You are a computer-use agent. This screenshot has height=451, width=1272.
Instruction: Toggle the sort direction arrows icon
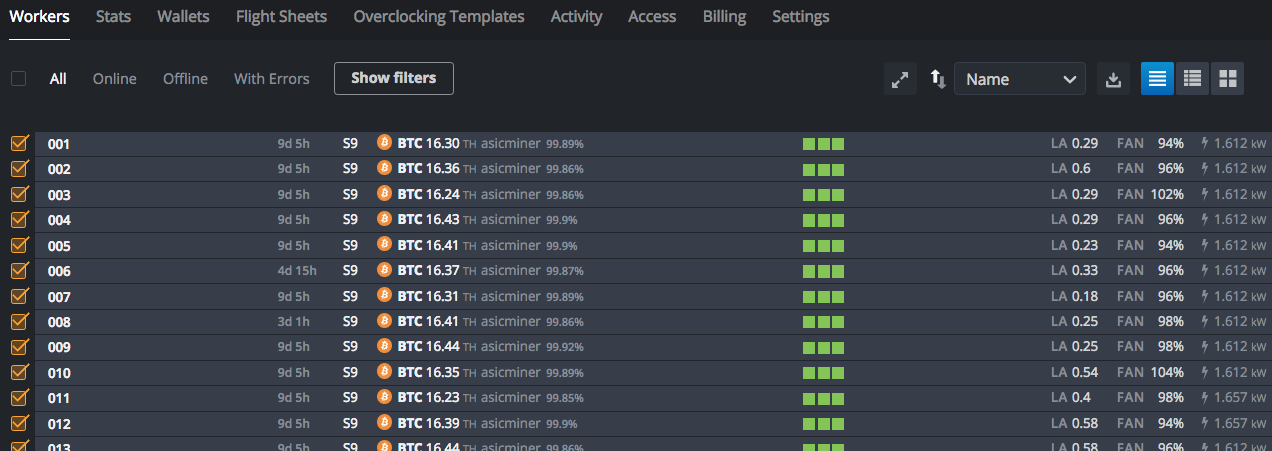point(938,79)
